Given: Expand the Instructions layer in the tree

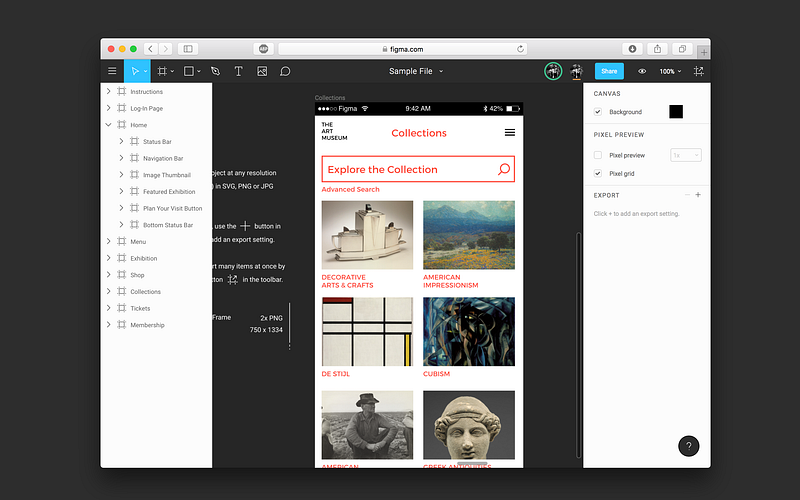Looking at the screenshot, I should click(x=108, y=92).
